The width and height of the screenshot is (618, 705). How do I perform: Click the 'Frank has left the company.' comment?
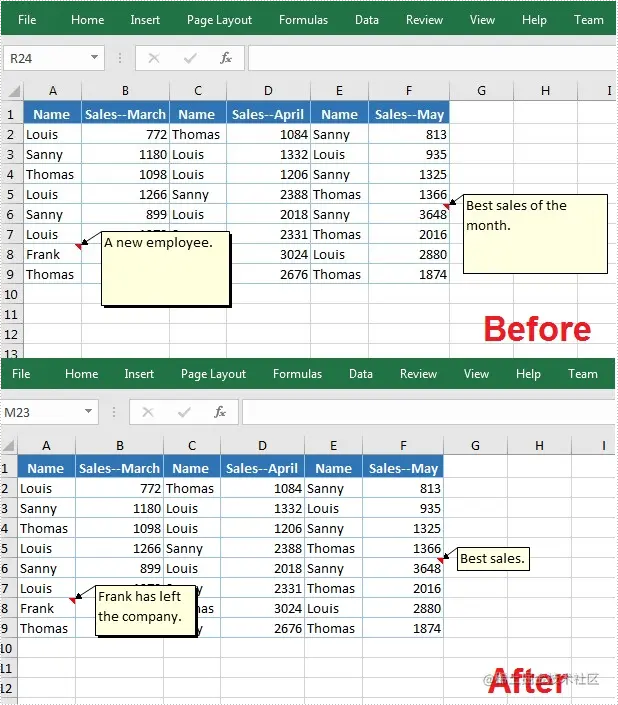point(146,611)
